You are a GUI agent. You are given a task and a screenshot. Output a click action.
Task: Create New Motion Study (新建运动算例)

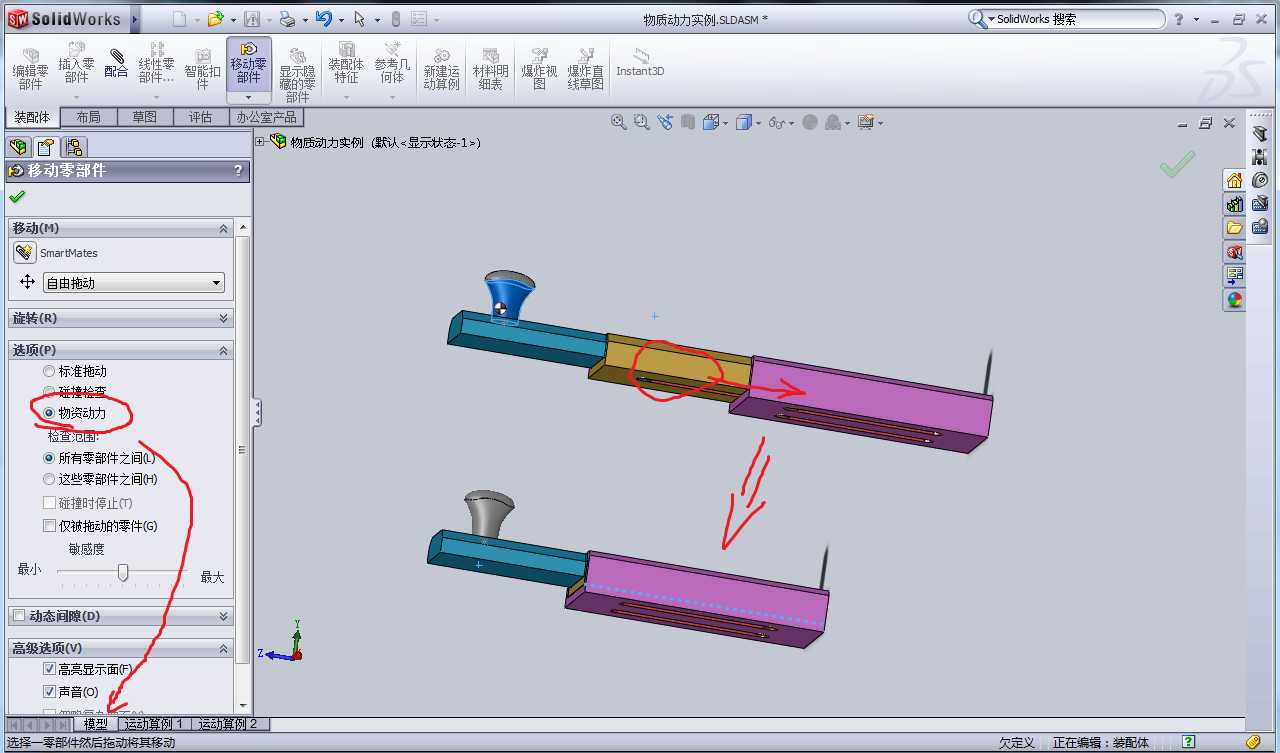click(x=441, y=69)
